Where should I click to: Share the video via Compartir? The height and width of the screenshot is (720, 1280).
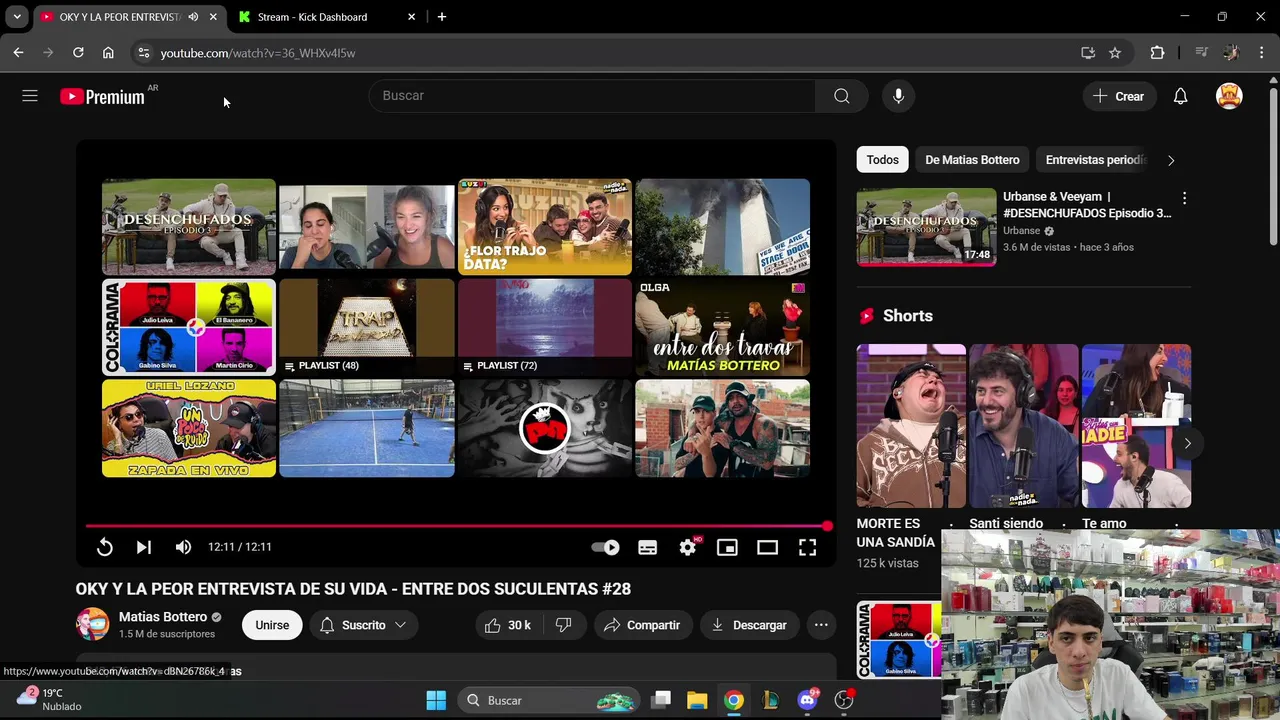[x=643, y=625]
